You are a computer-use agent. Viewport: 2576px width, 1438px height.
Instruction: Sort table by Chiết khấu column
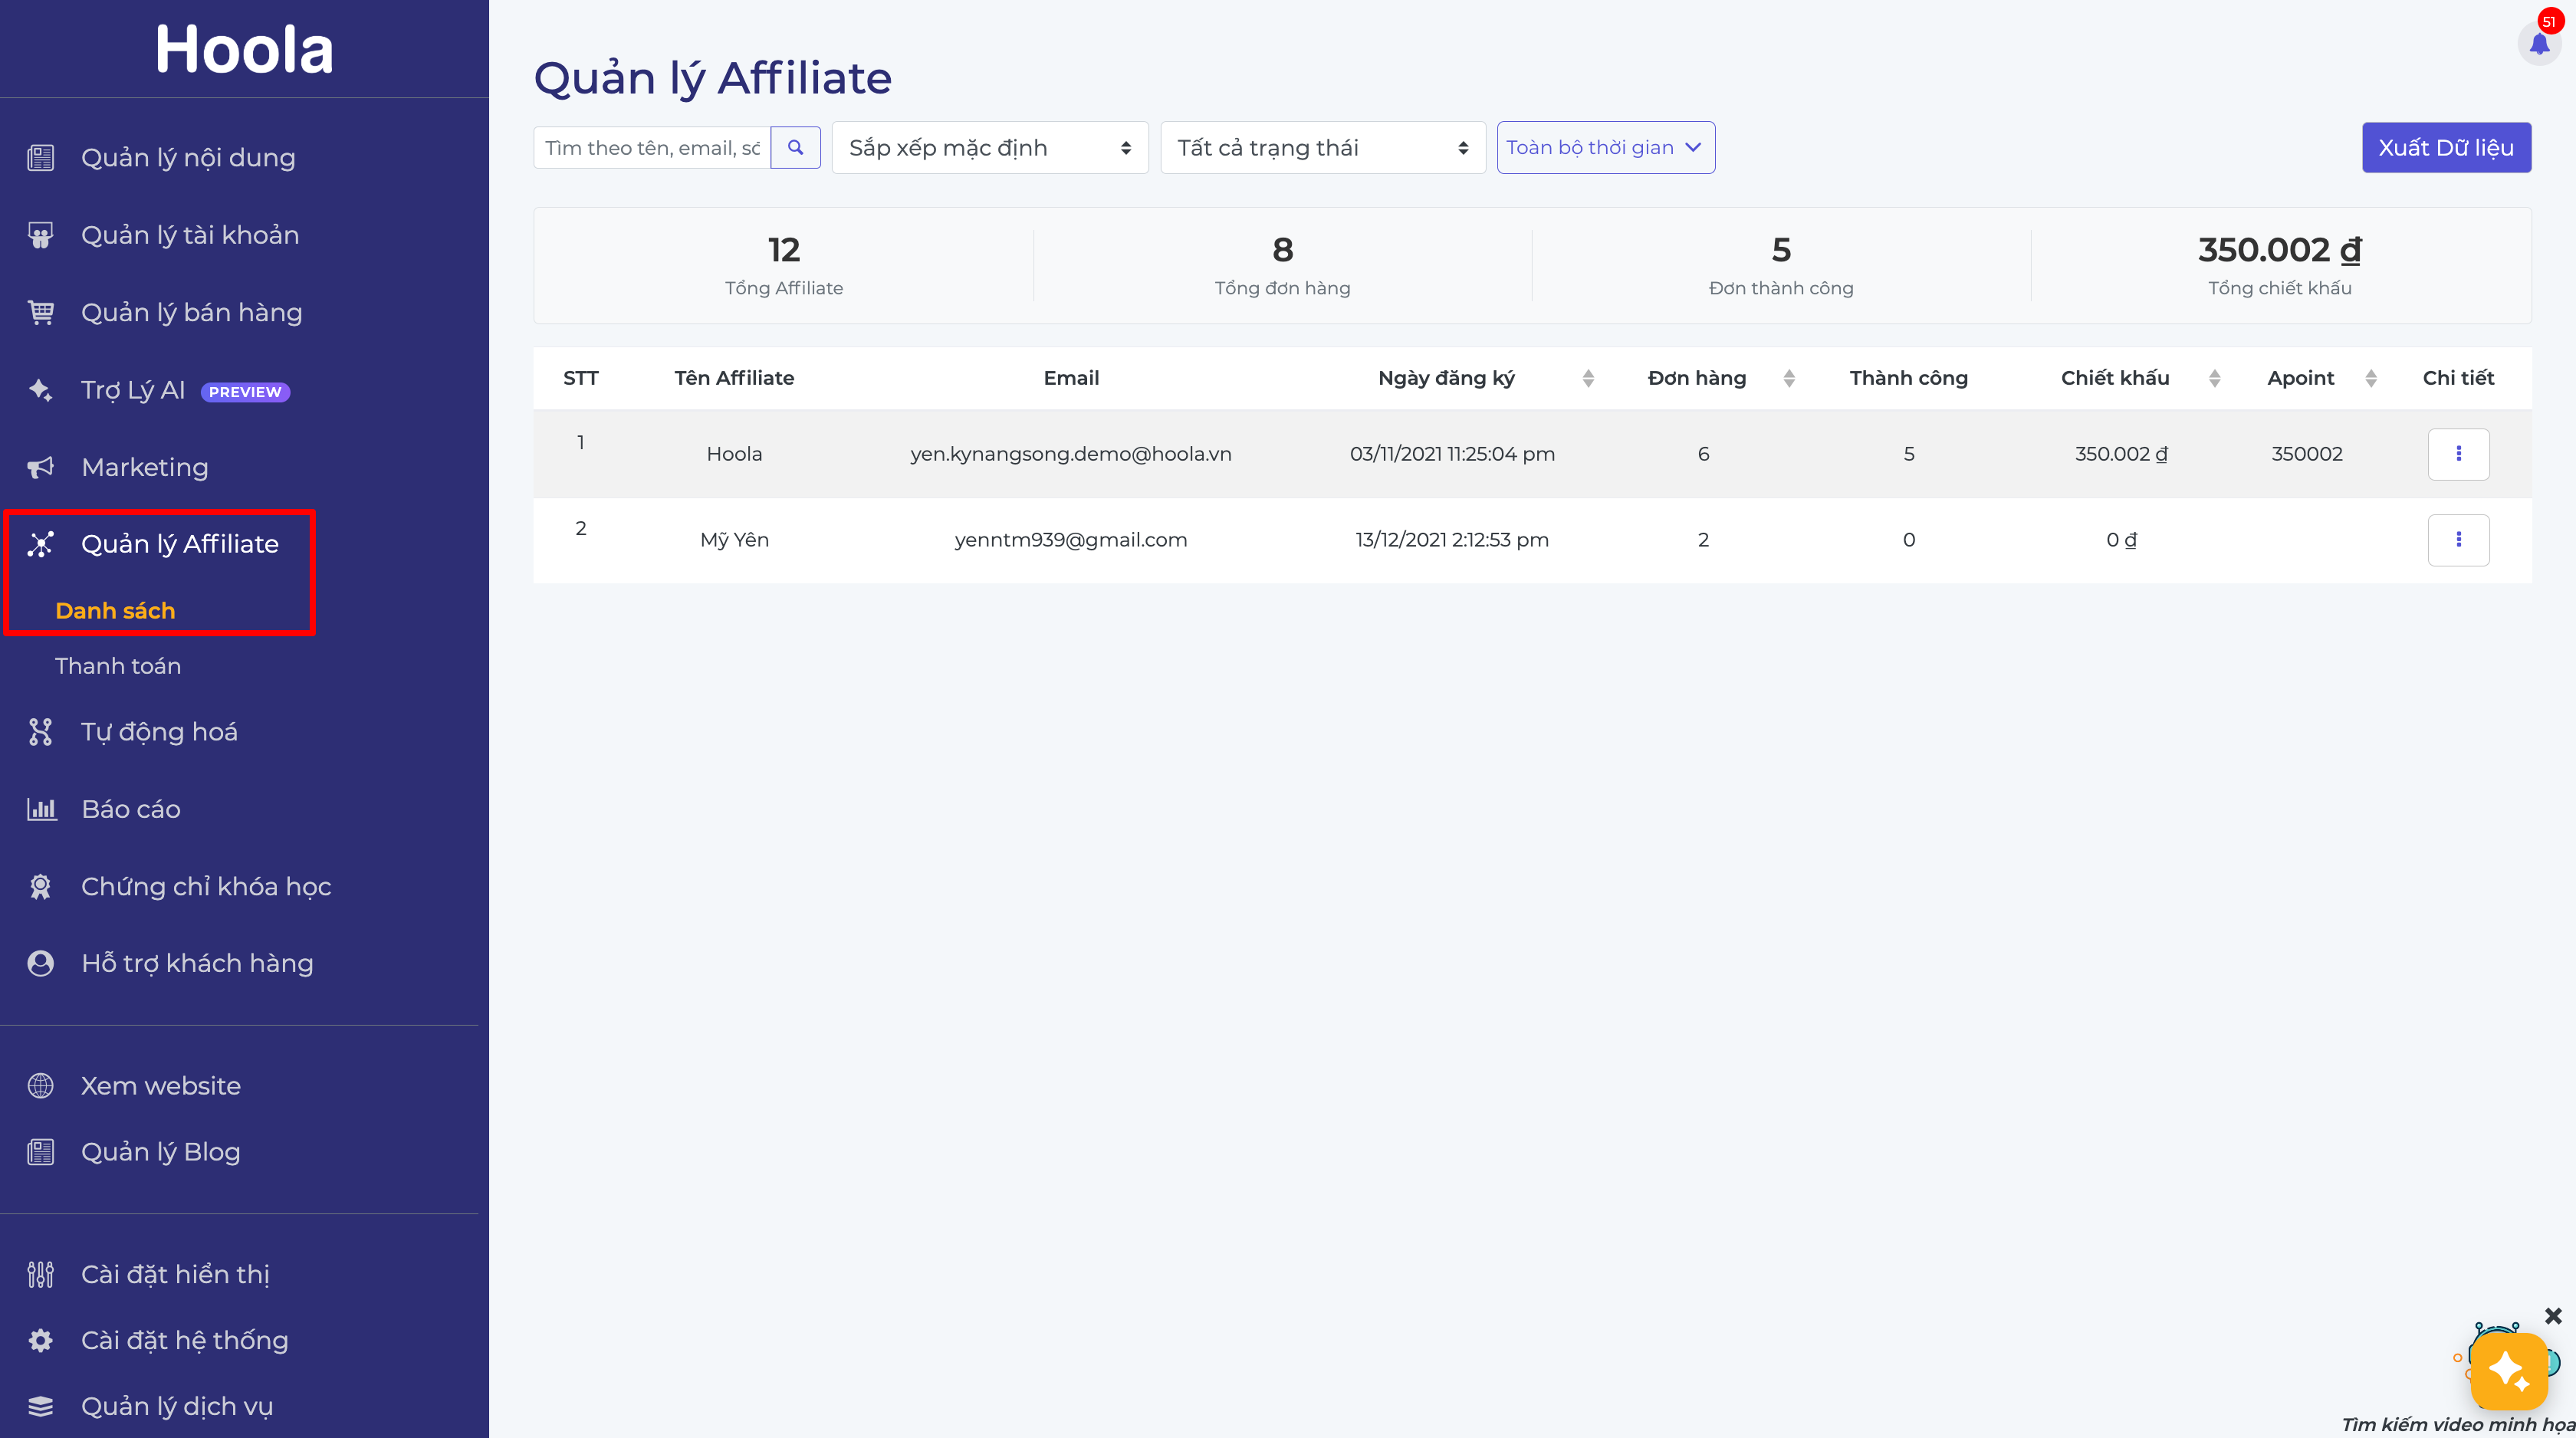pyautogui.click(x=2214, y=378)
